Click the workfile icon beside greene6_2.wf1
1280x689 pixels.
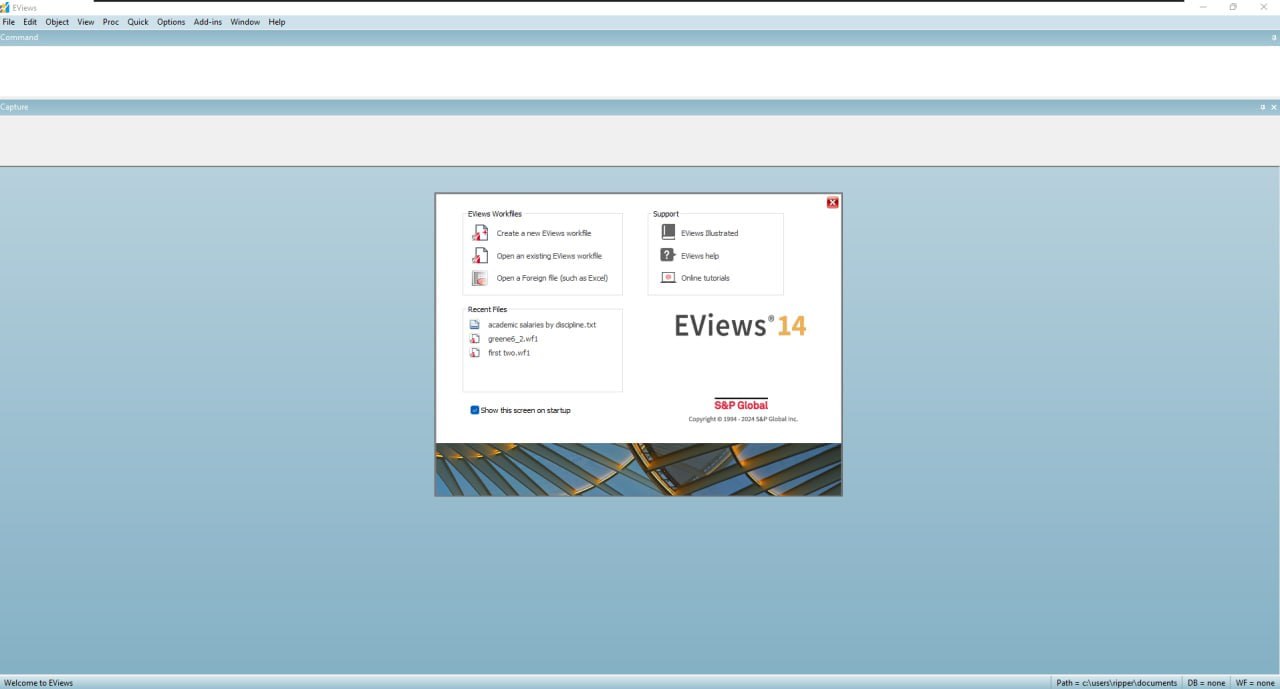475,339
